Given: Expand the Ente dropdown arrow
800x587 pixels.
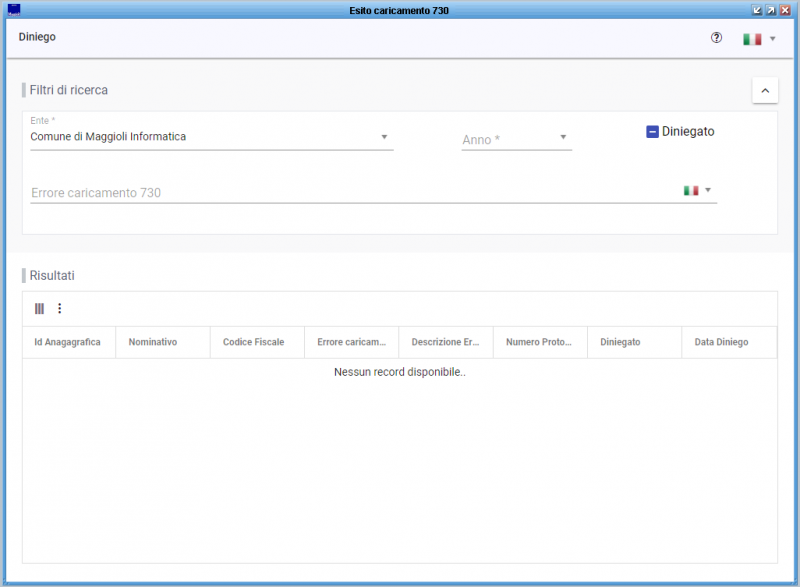Looking at the screenshot, I should pos(385,137).
